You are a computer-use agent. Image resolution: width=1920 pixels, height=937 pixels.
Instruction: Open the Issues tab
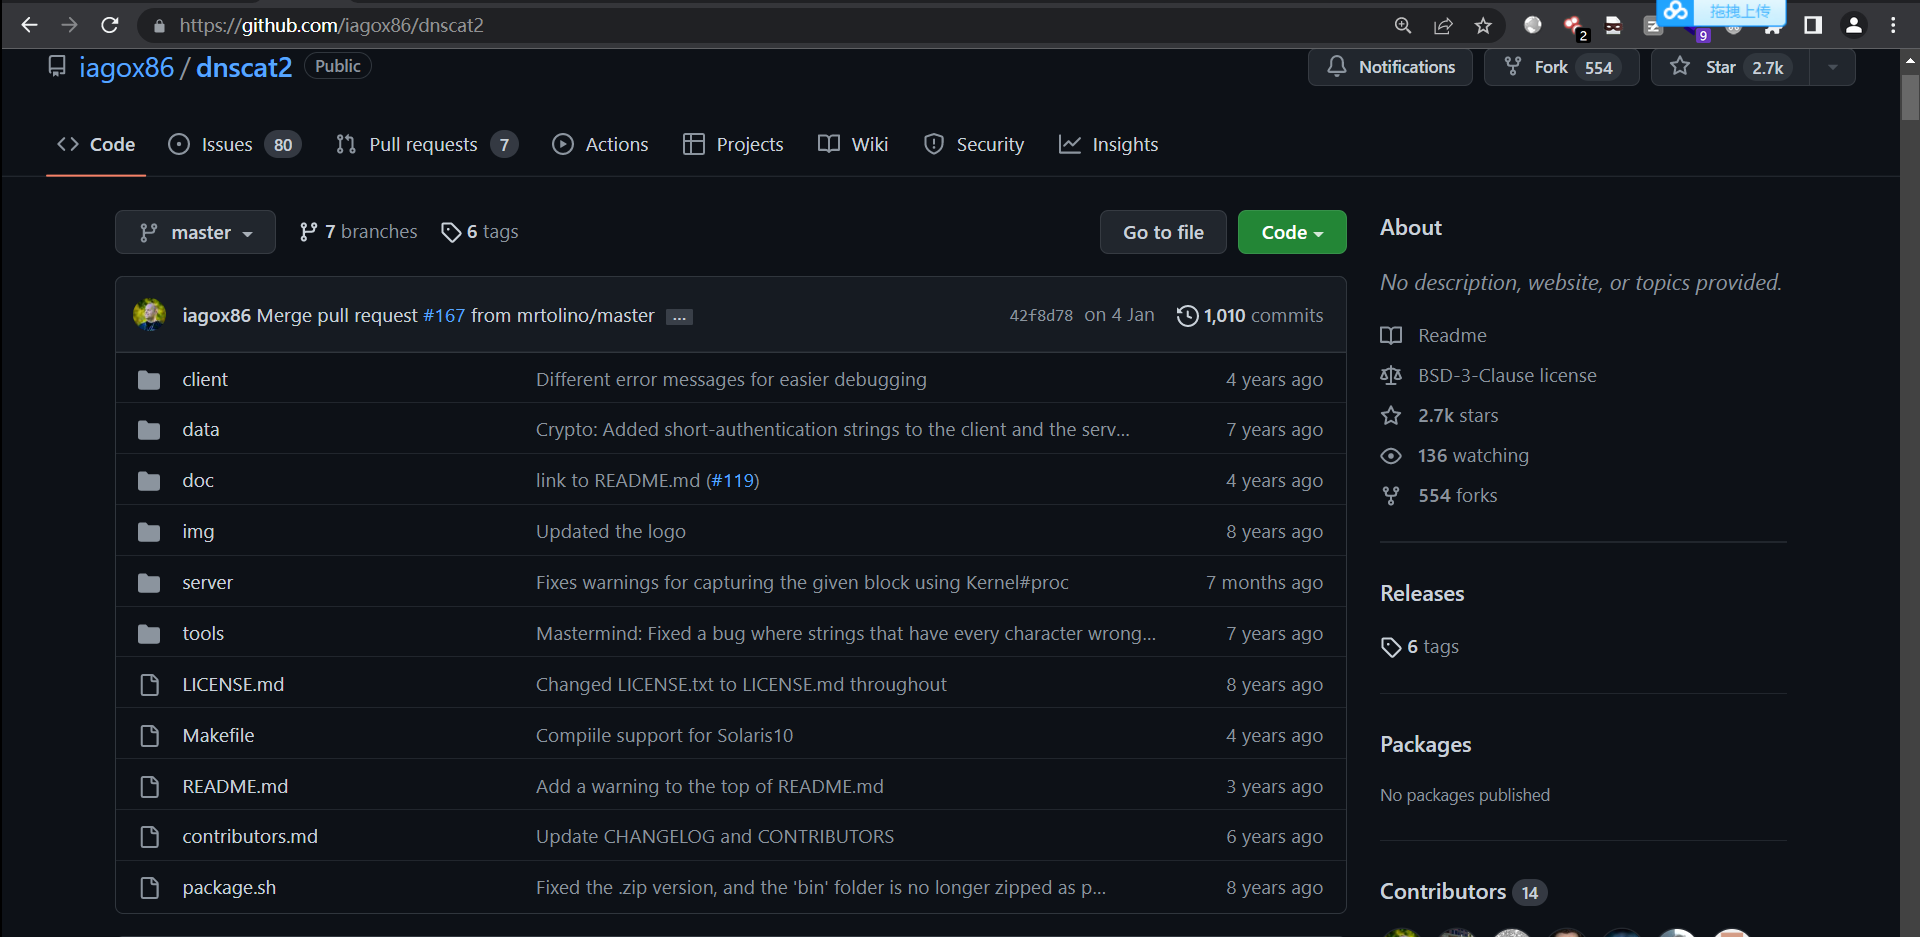click(x=234, y=145)
